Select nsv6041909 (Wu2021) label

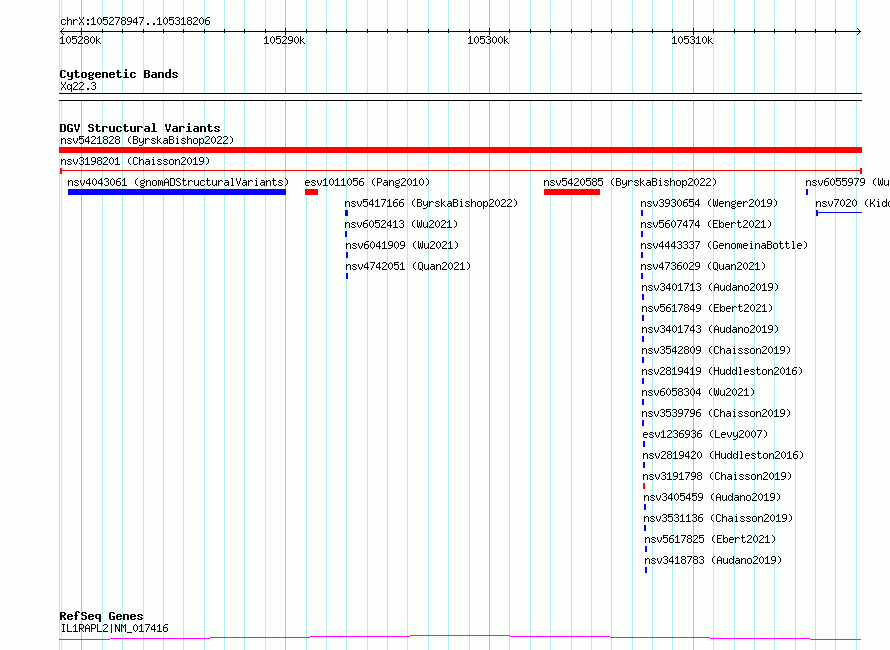(x=402, y=245)
